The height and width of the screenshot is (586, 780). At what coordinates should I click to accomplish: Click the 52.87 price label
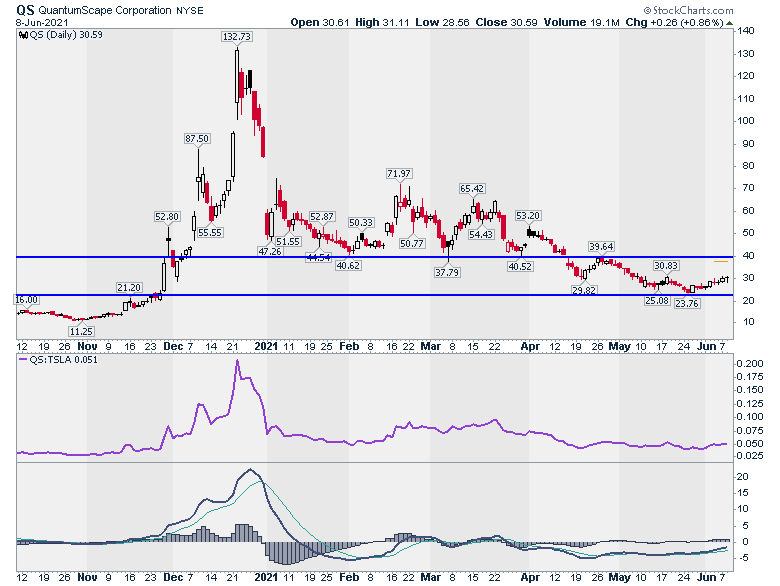pos(322,217)
